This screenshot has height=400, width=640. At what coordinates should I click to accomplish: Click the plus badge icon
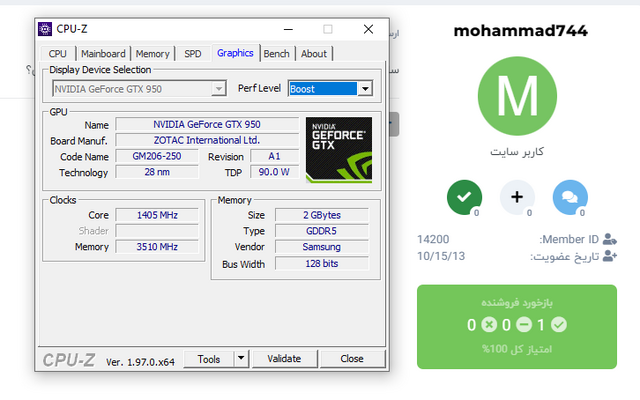[516, 198]
